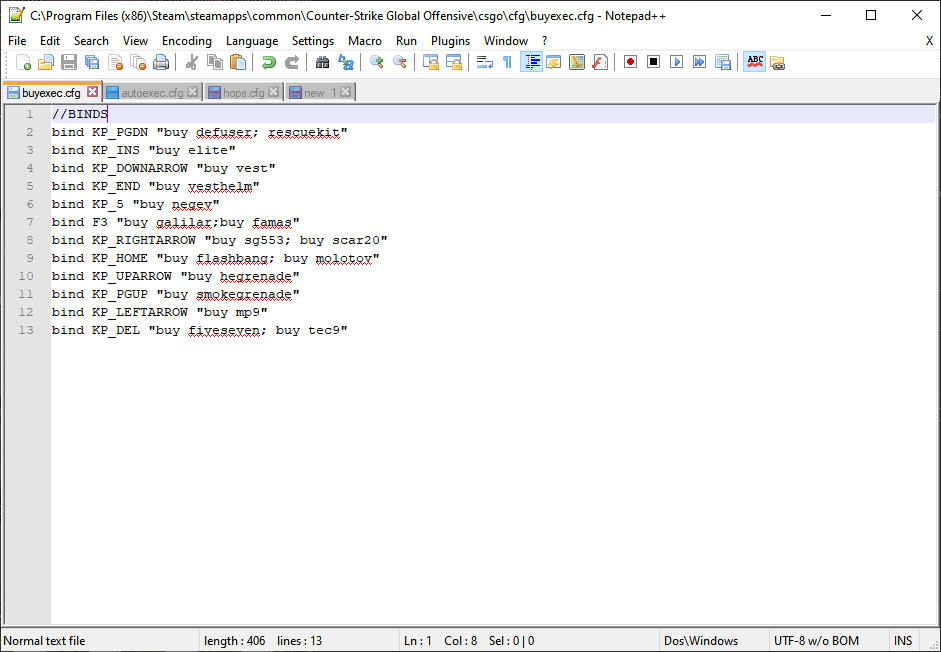Create a new file with toolbar icon
Viewport: 941px width, 652px height.
23,62
